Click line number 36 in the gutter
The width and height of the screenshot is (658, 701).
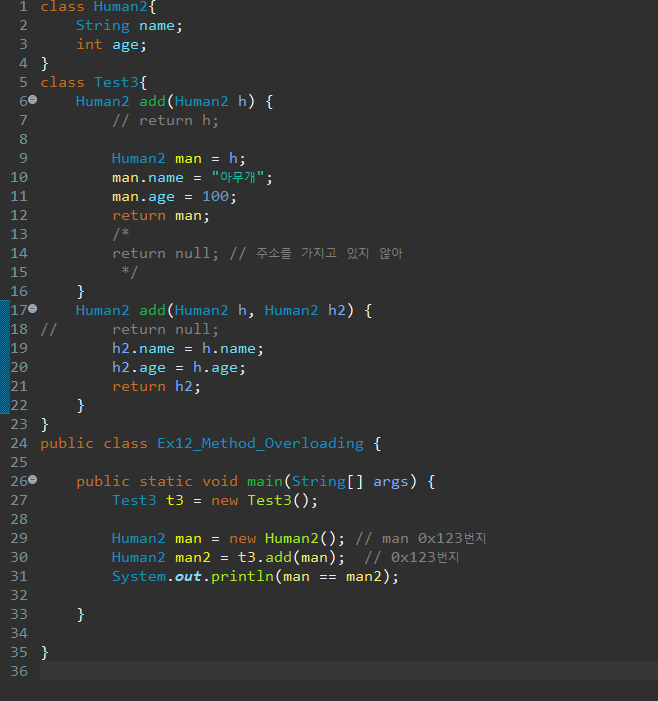point(19,671)
